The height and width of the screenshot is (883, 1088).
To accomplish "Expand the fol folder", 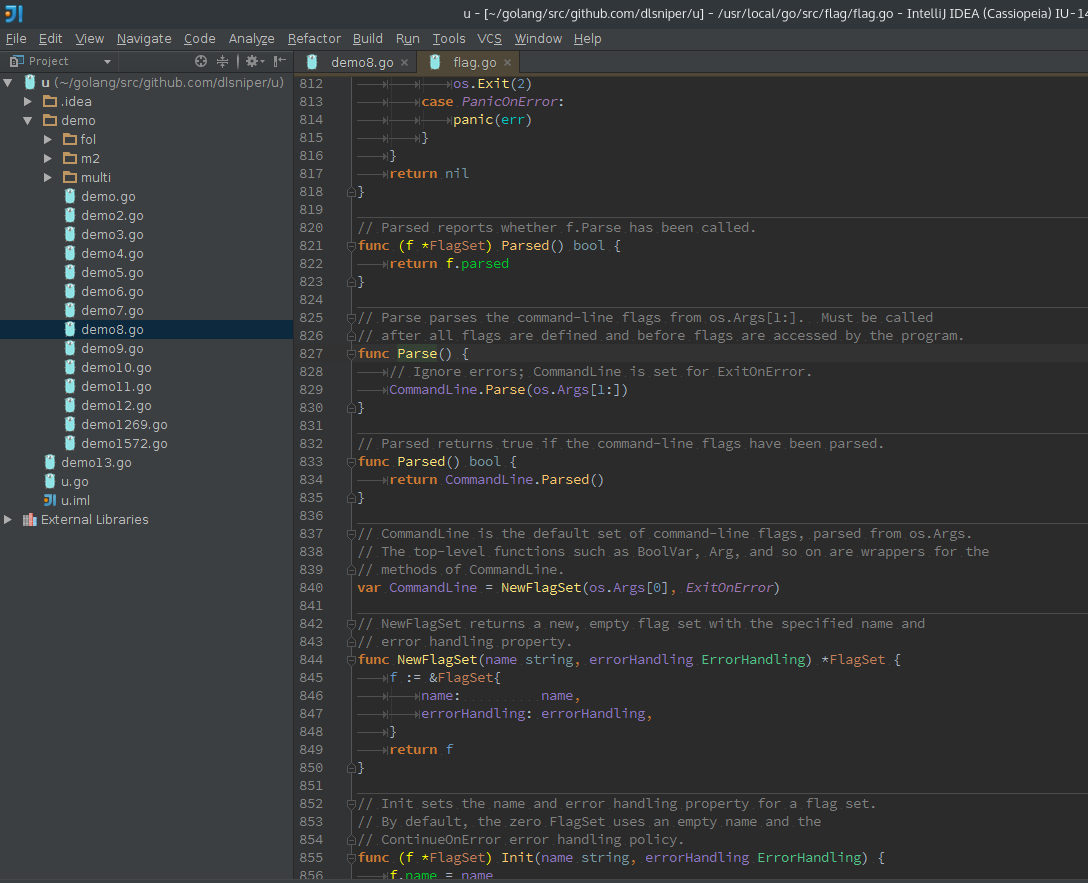I will tap(48, 139).
